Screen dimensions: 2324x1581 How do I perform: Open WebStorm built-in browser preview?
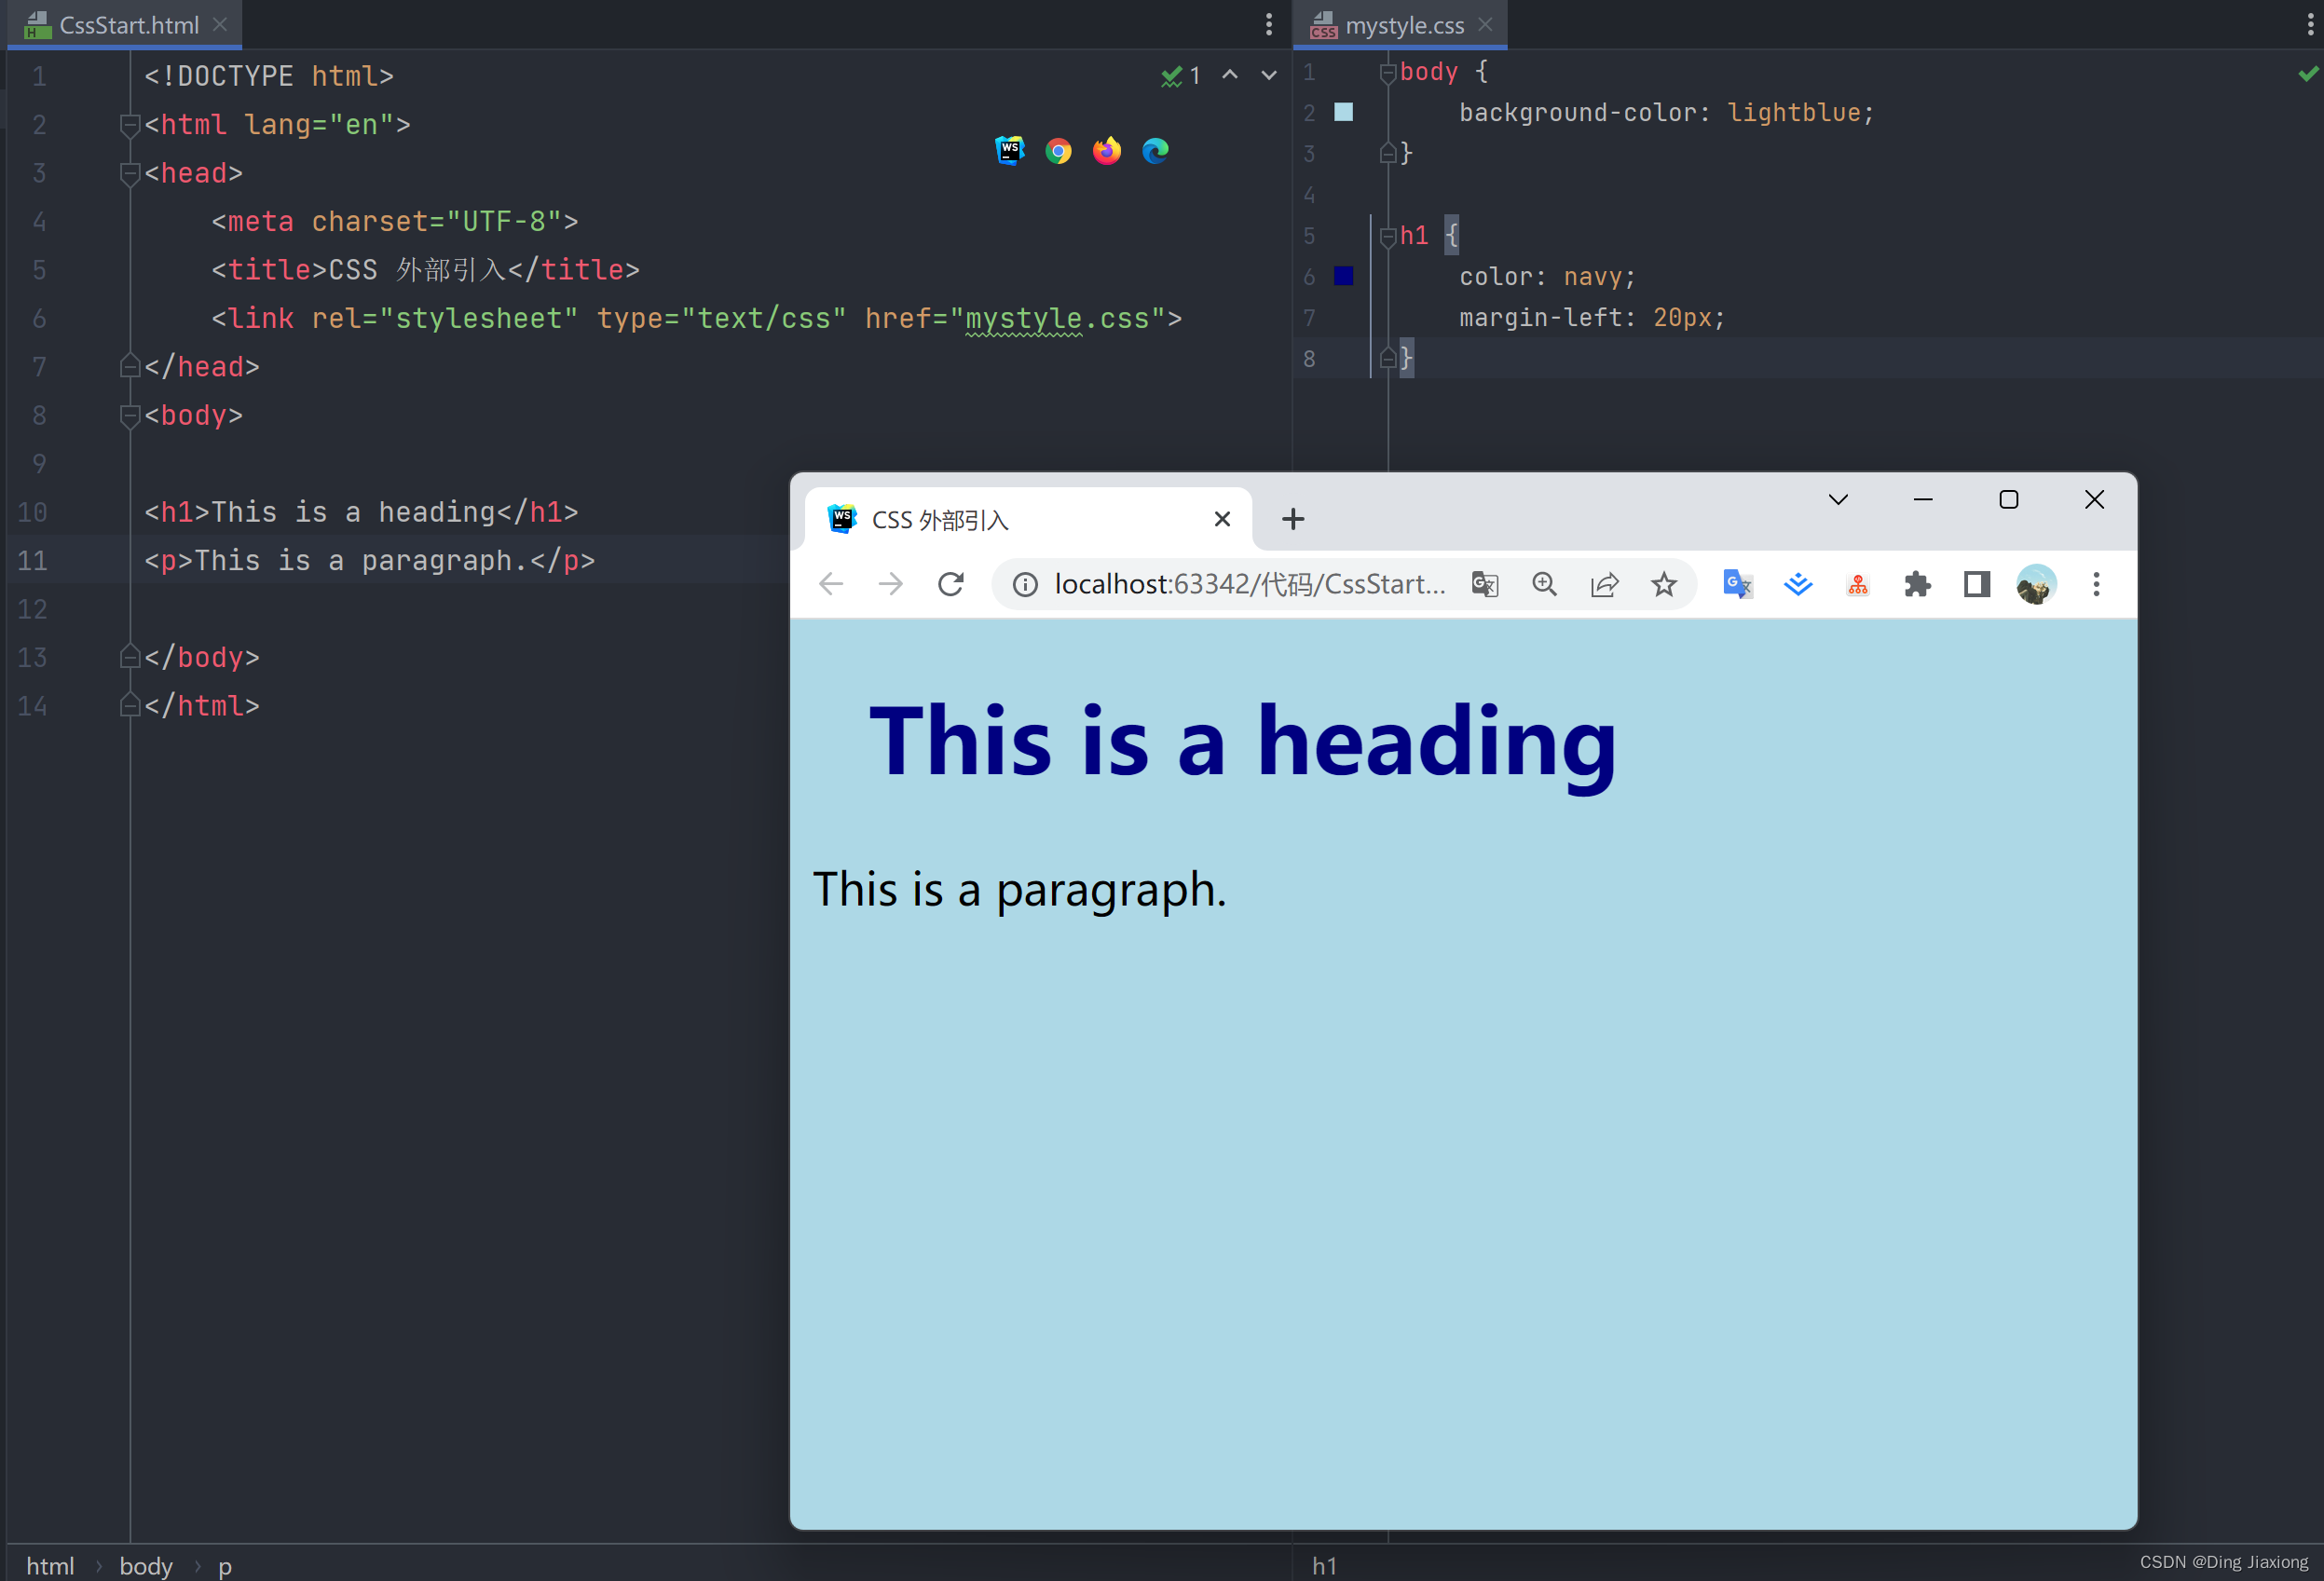(x=1010, y=151)
